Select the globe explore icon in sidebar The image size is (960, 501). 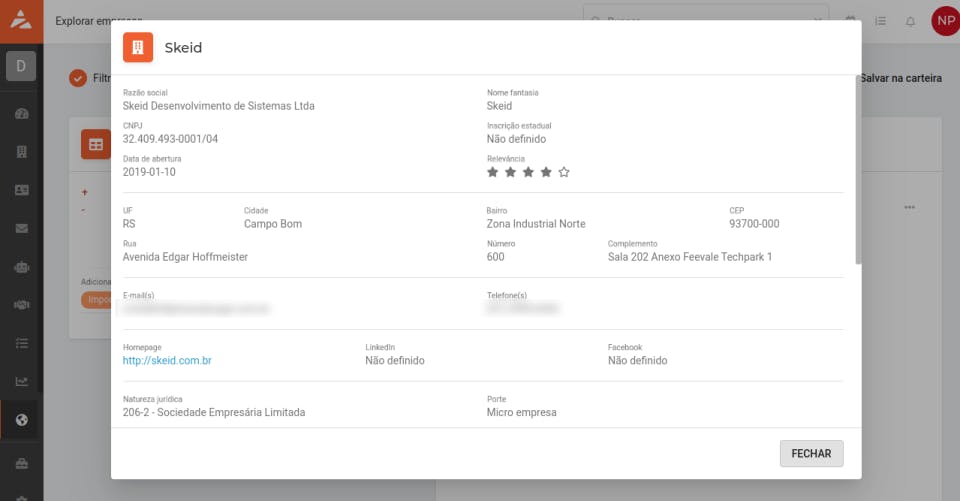tap(21, 419)
